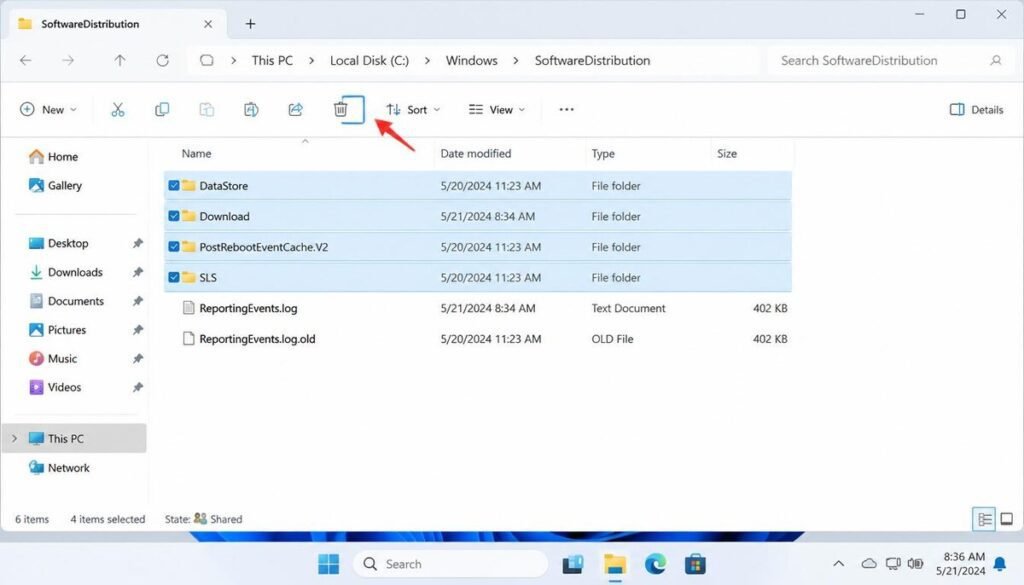The width and height of the screenshot is (1024, 585).
Task: Open Videos quick access folder
Action: point(55,387)
